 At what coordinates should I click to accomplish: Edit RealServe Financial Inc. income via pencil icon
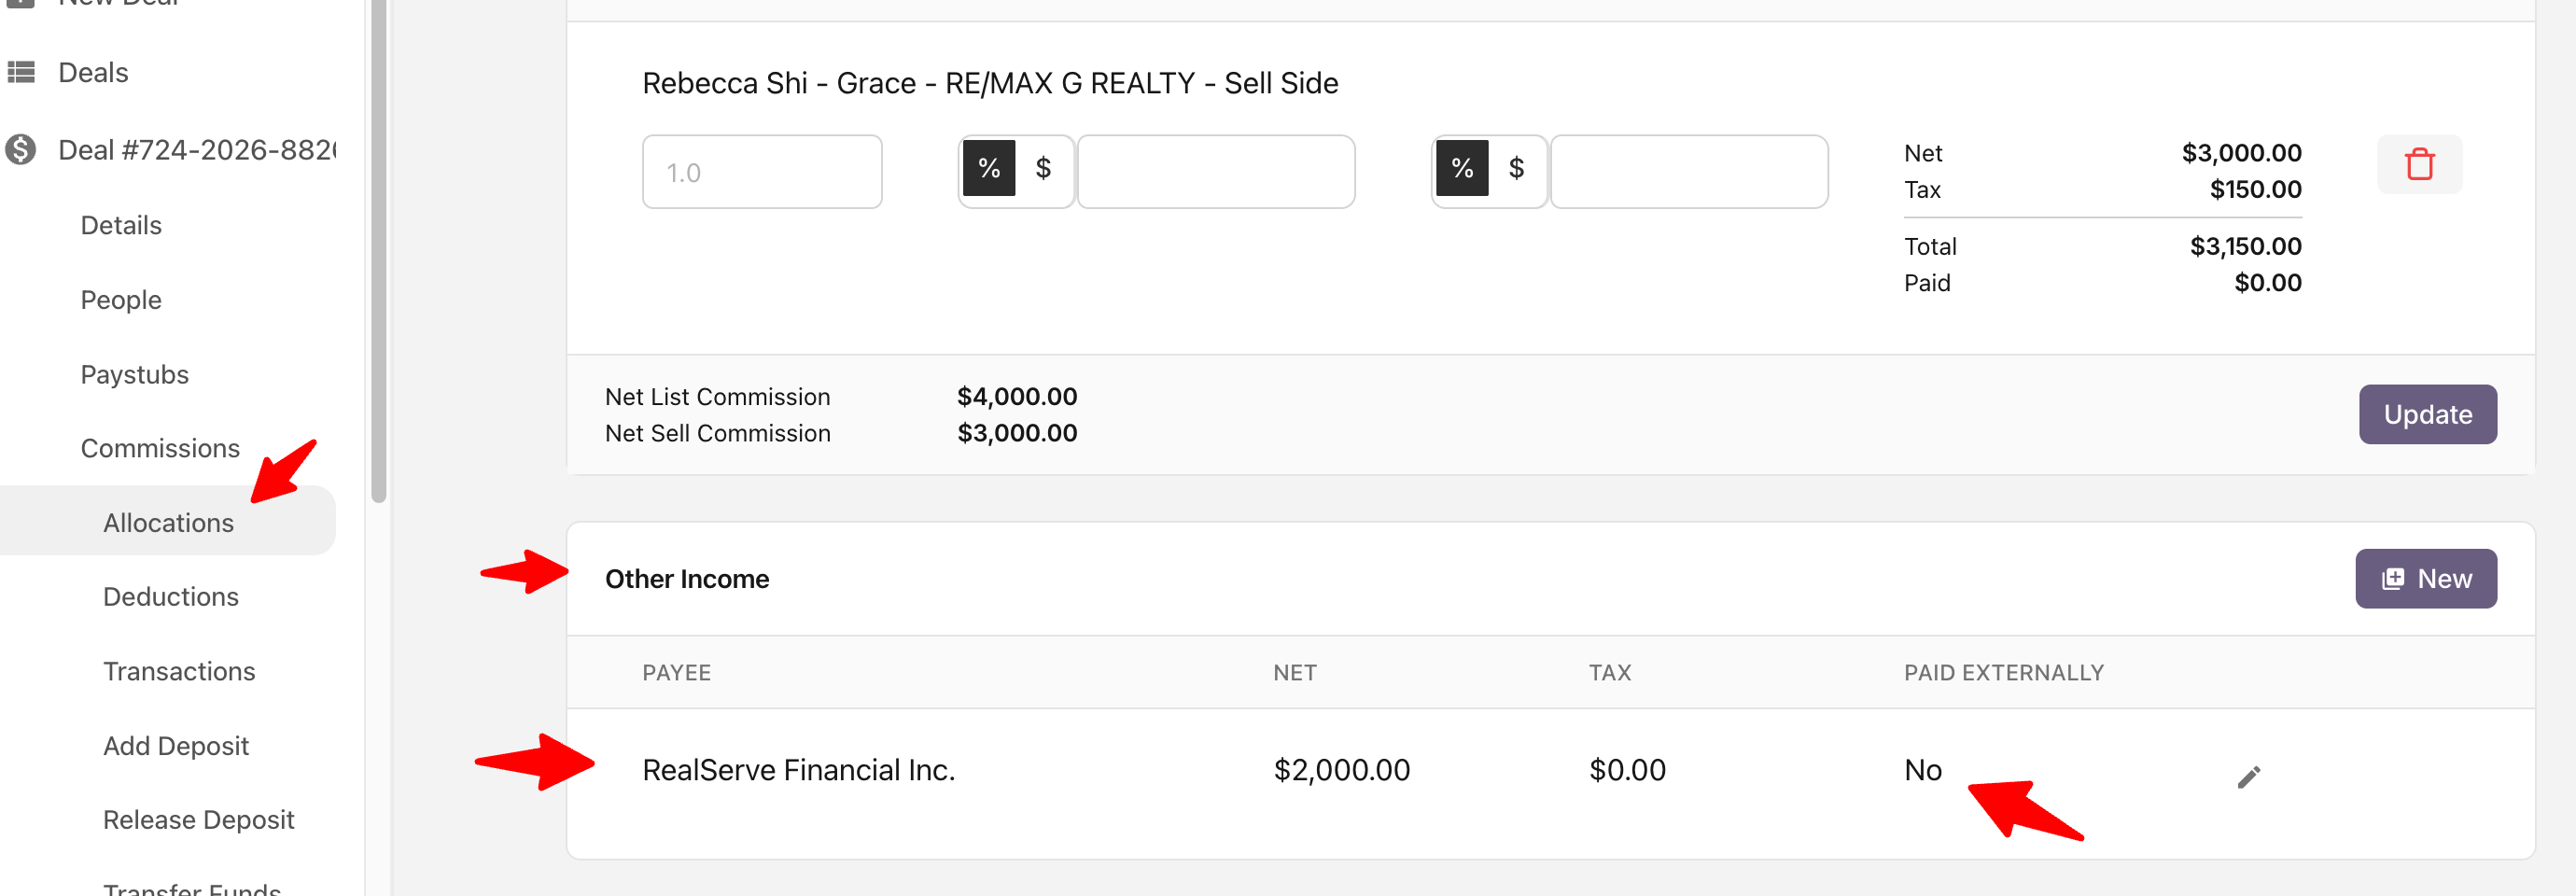(2248, 777)
